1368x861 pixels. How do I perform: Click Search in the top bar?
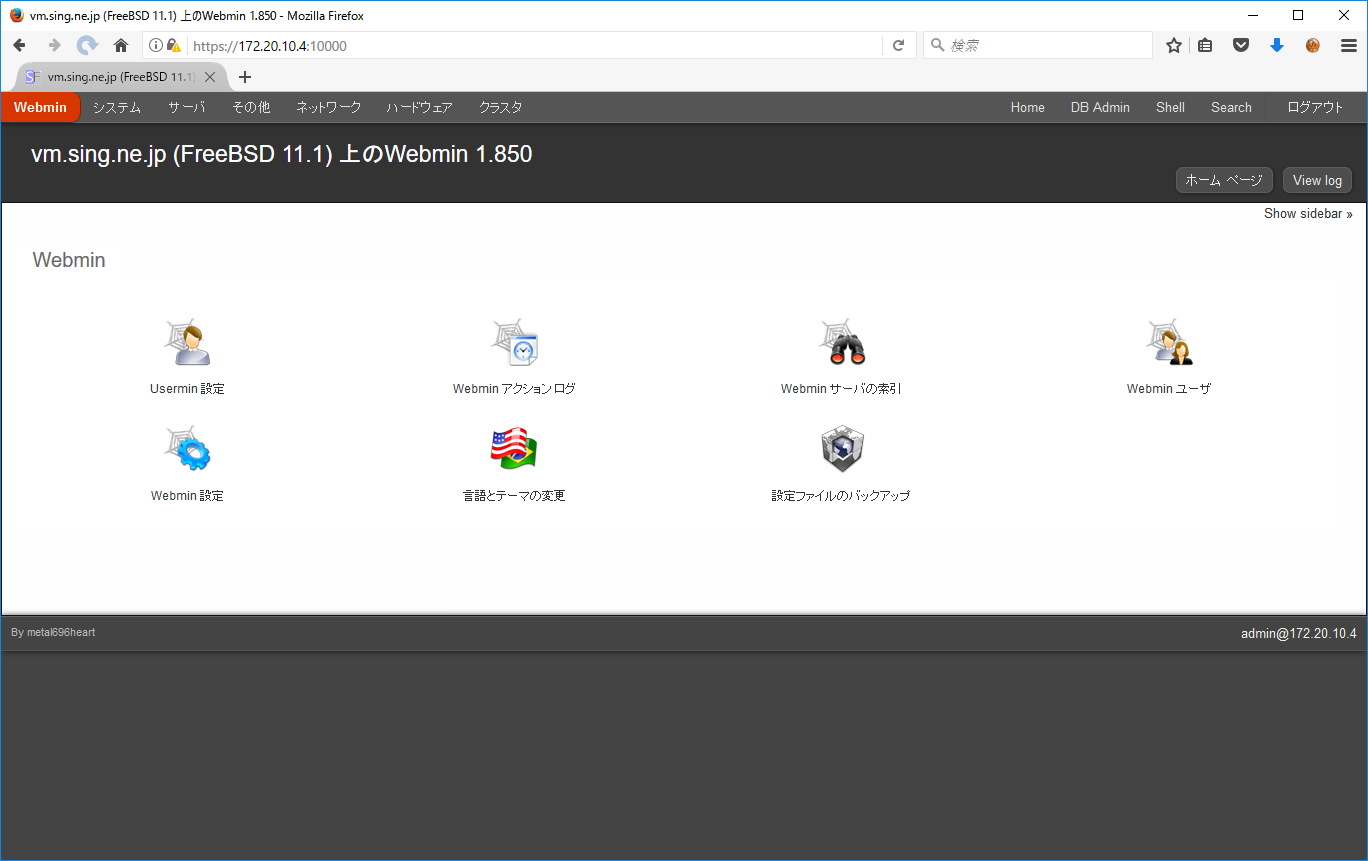(x=1231, y=107)
